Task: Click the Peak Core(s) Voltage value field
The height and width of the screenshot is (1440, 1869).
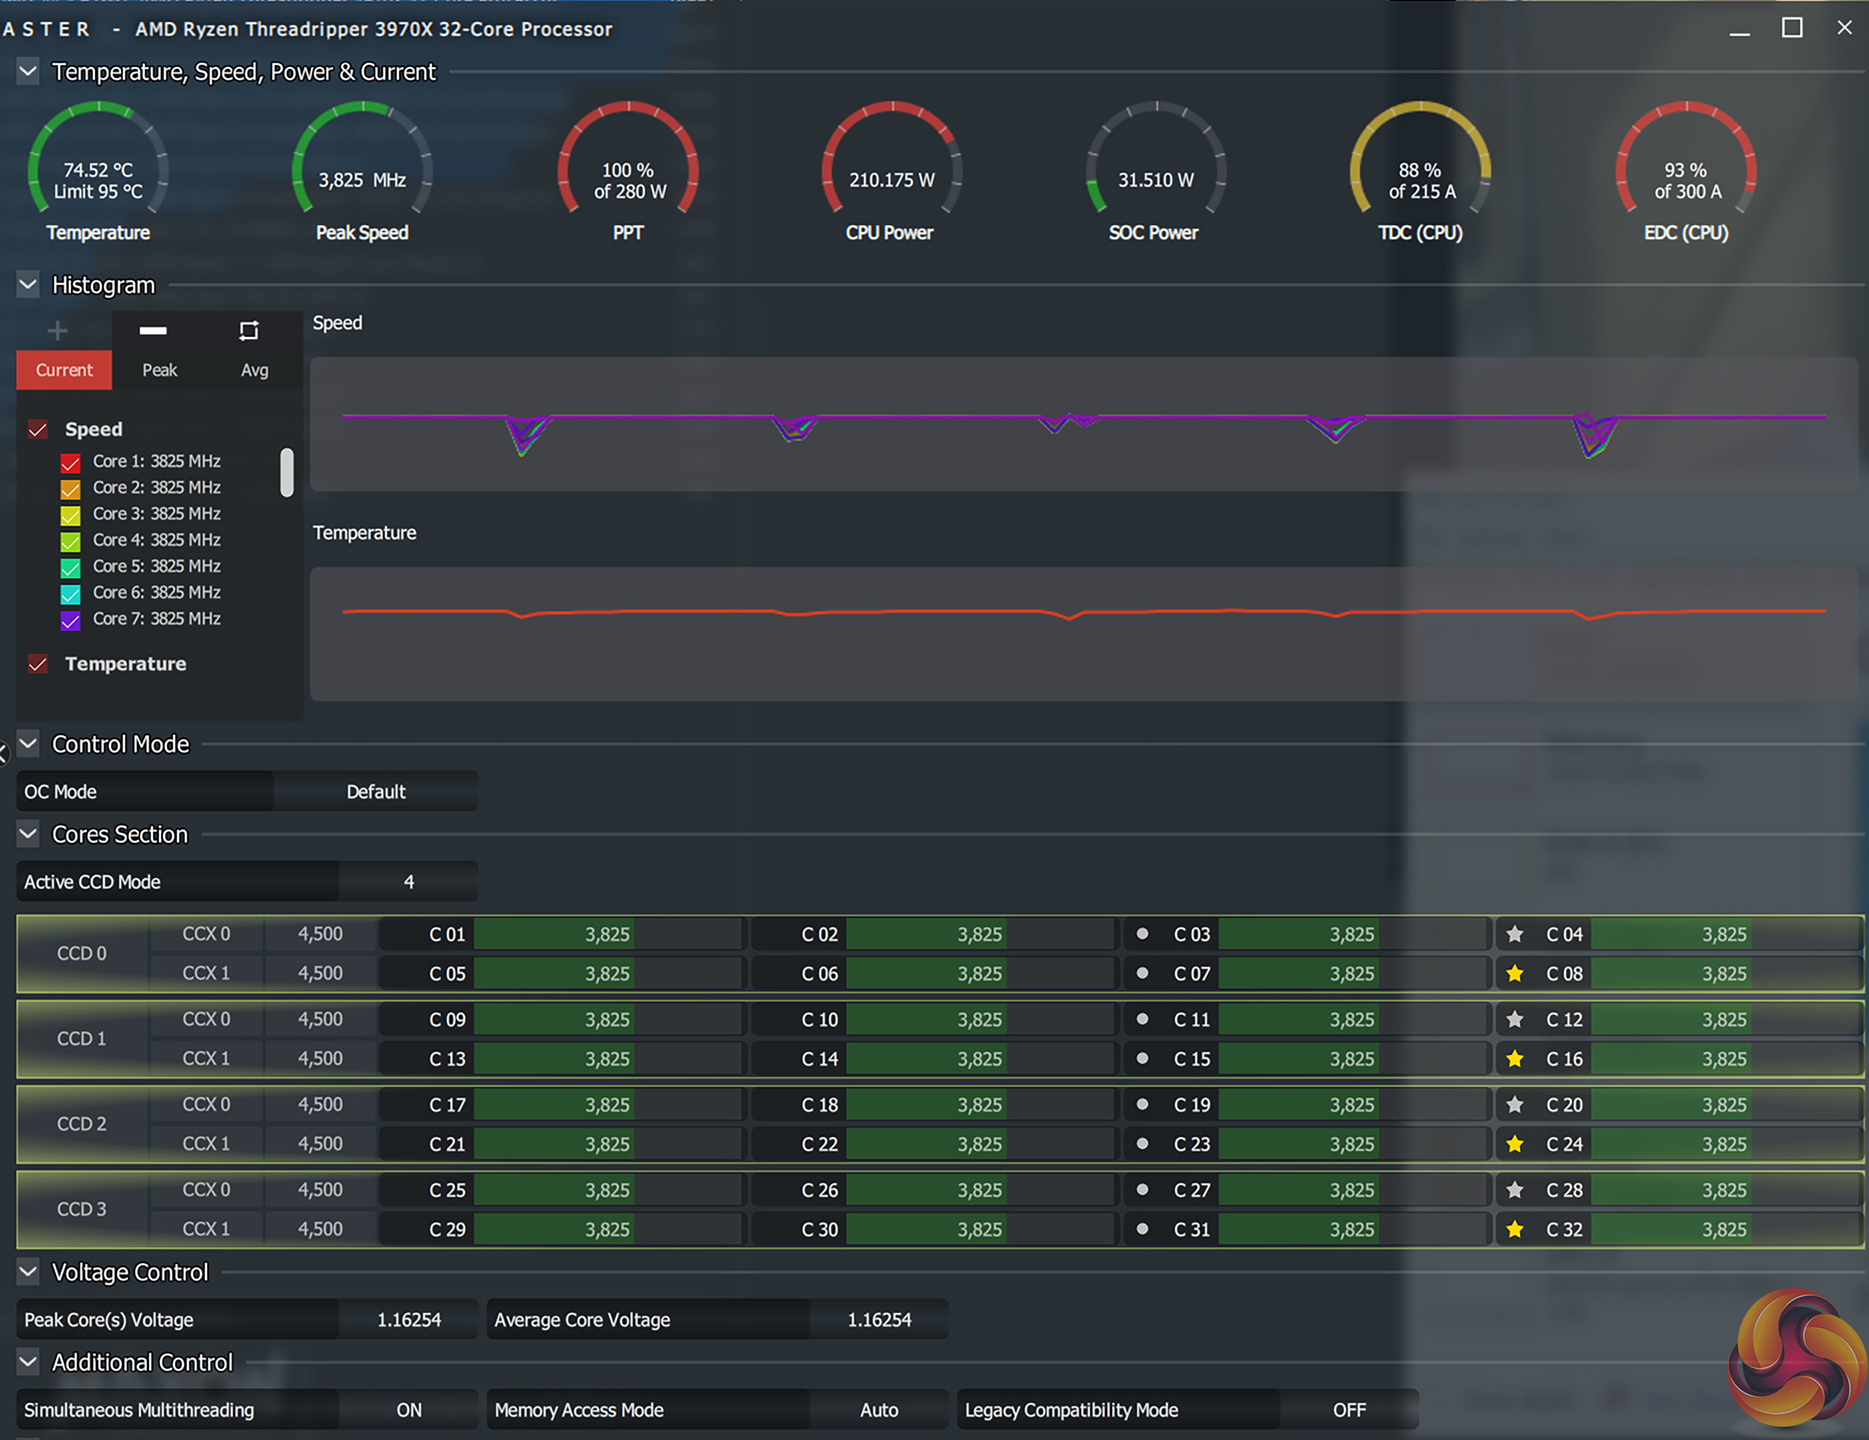Action: [408, 1320]
